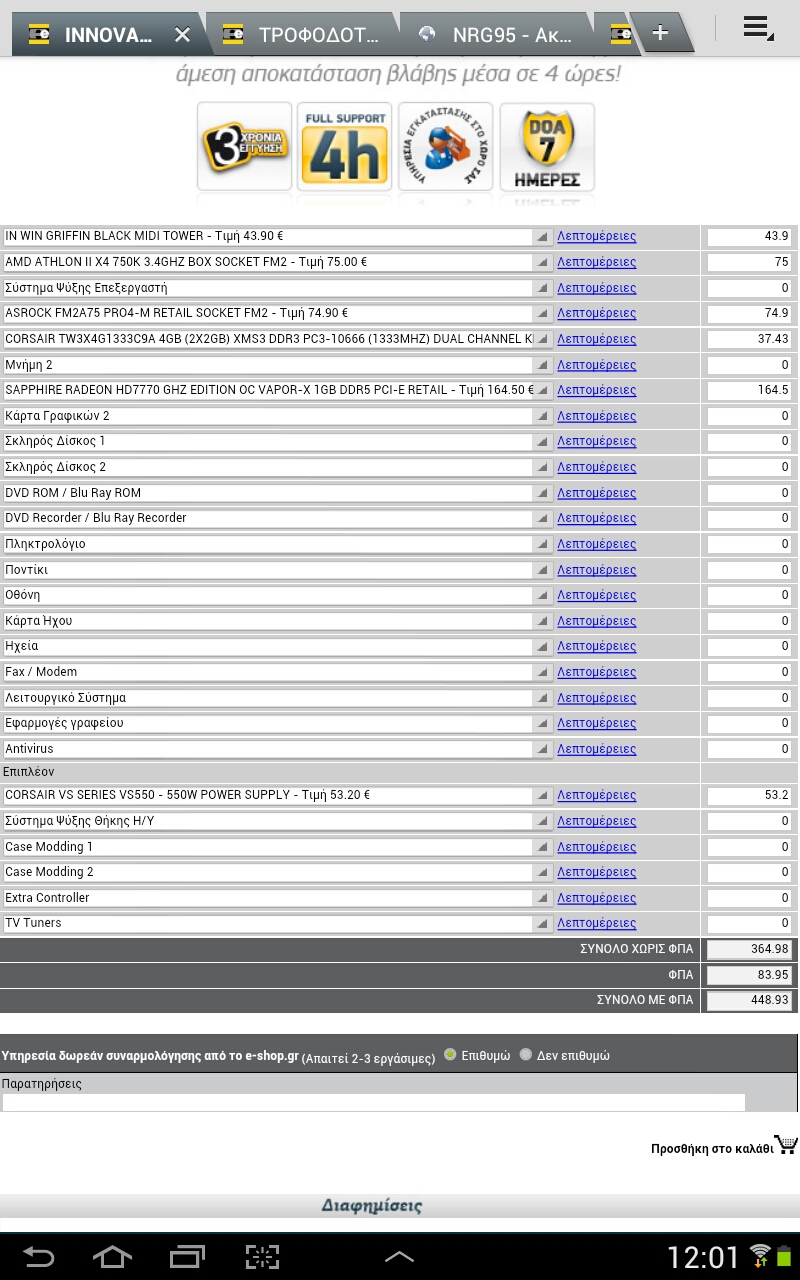The width and height of the screenshot is (800, 1280).
Task: Open Λεπτομέρειες link for TV Tuners row
Action: tap(597, 923)
